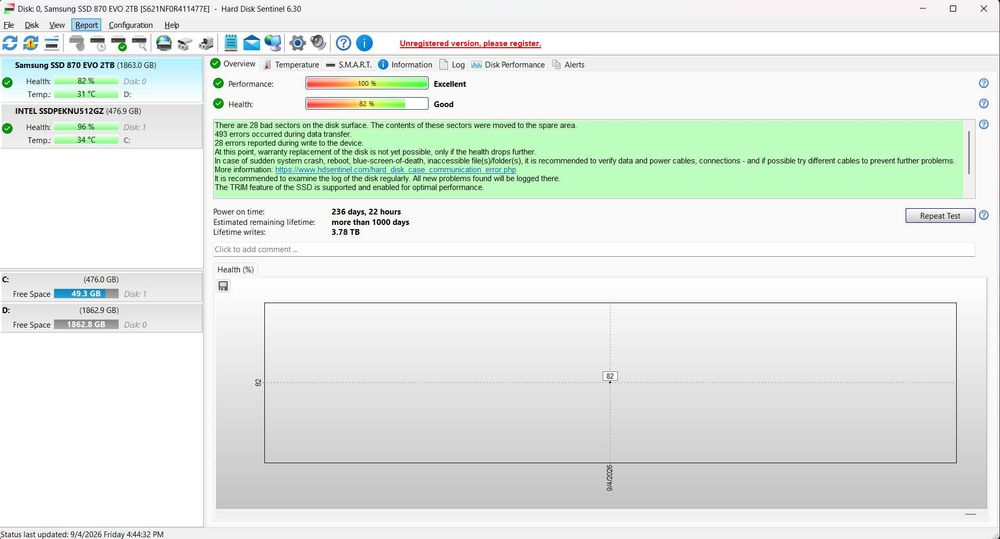Click the 'more than 1000 days' value

[x=370, y=222]
